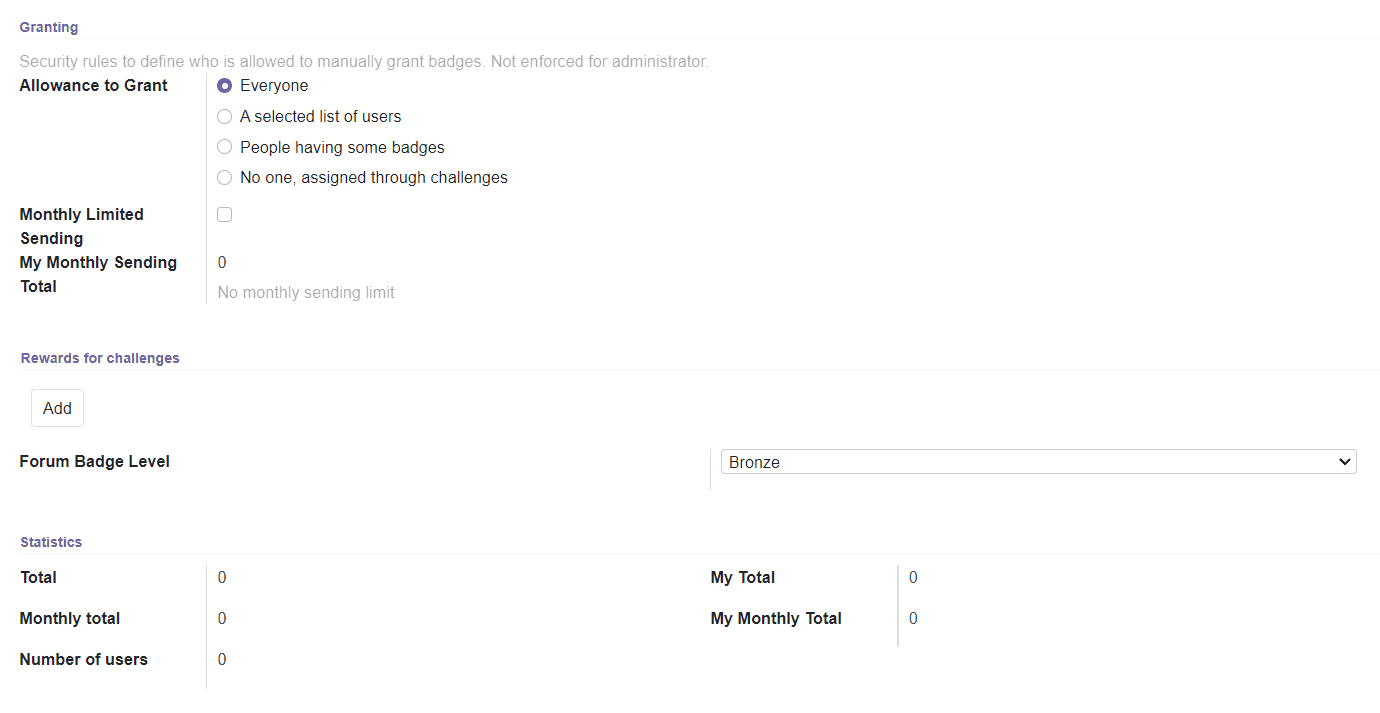Image resolution: width=1380 pixels, height=713 pixels.
Task: Click the Add button under Rewards
Action: 57,408
